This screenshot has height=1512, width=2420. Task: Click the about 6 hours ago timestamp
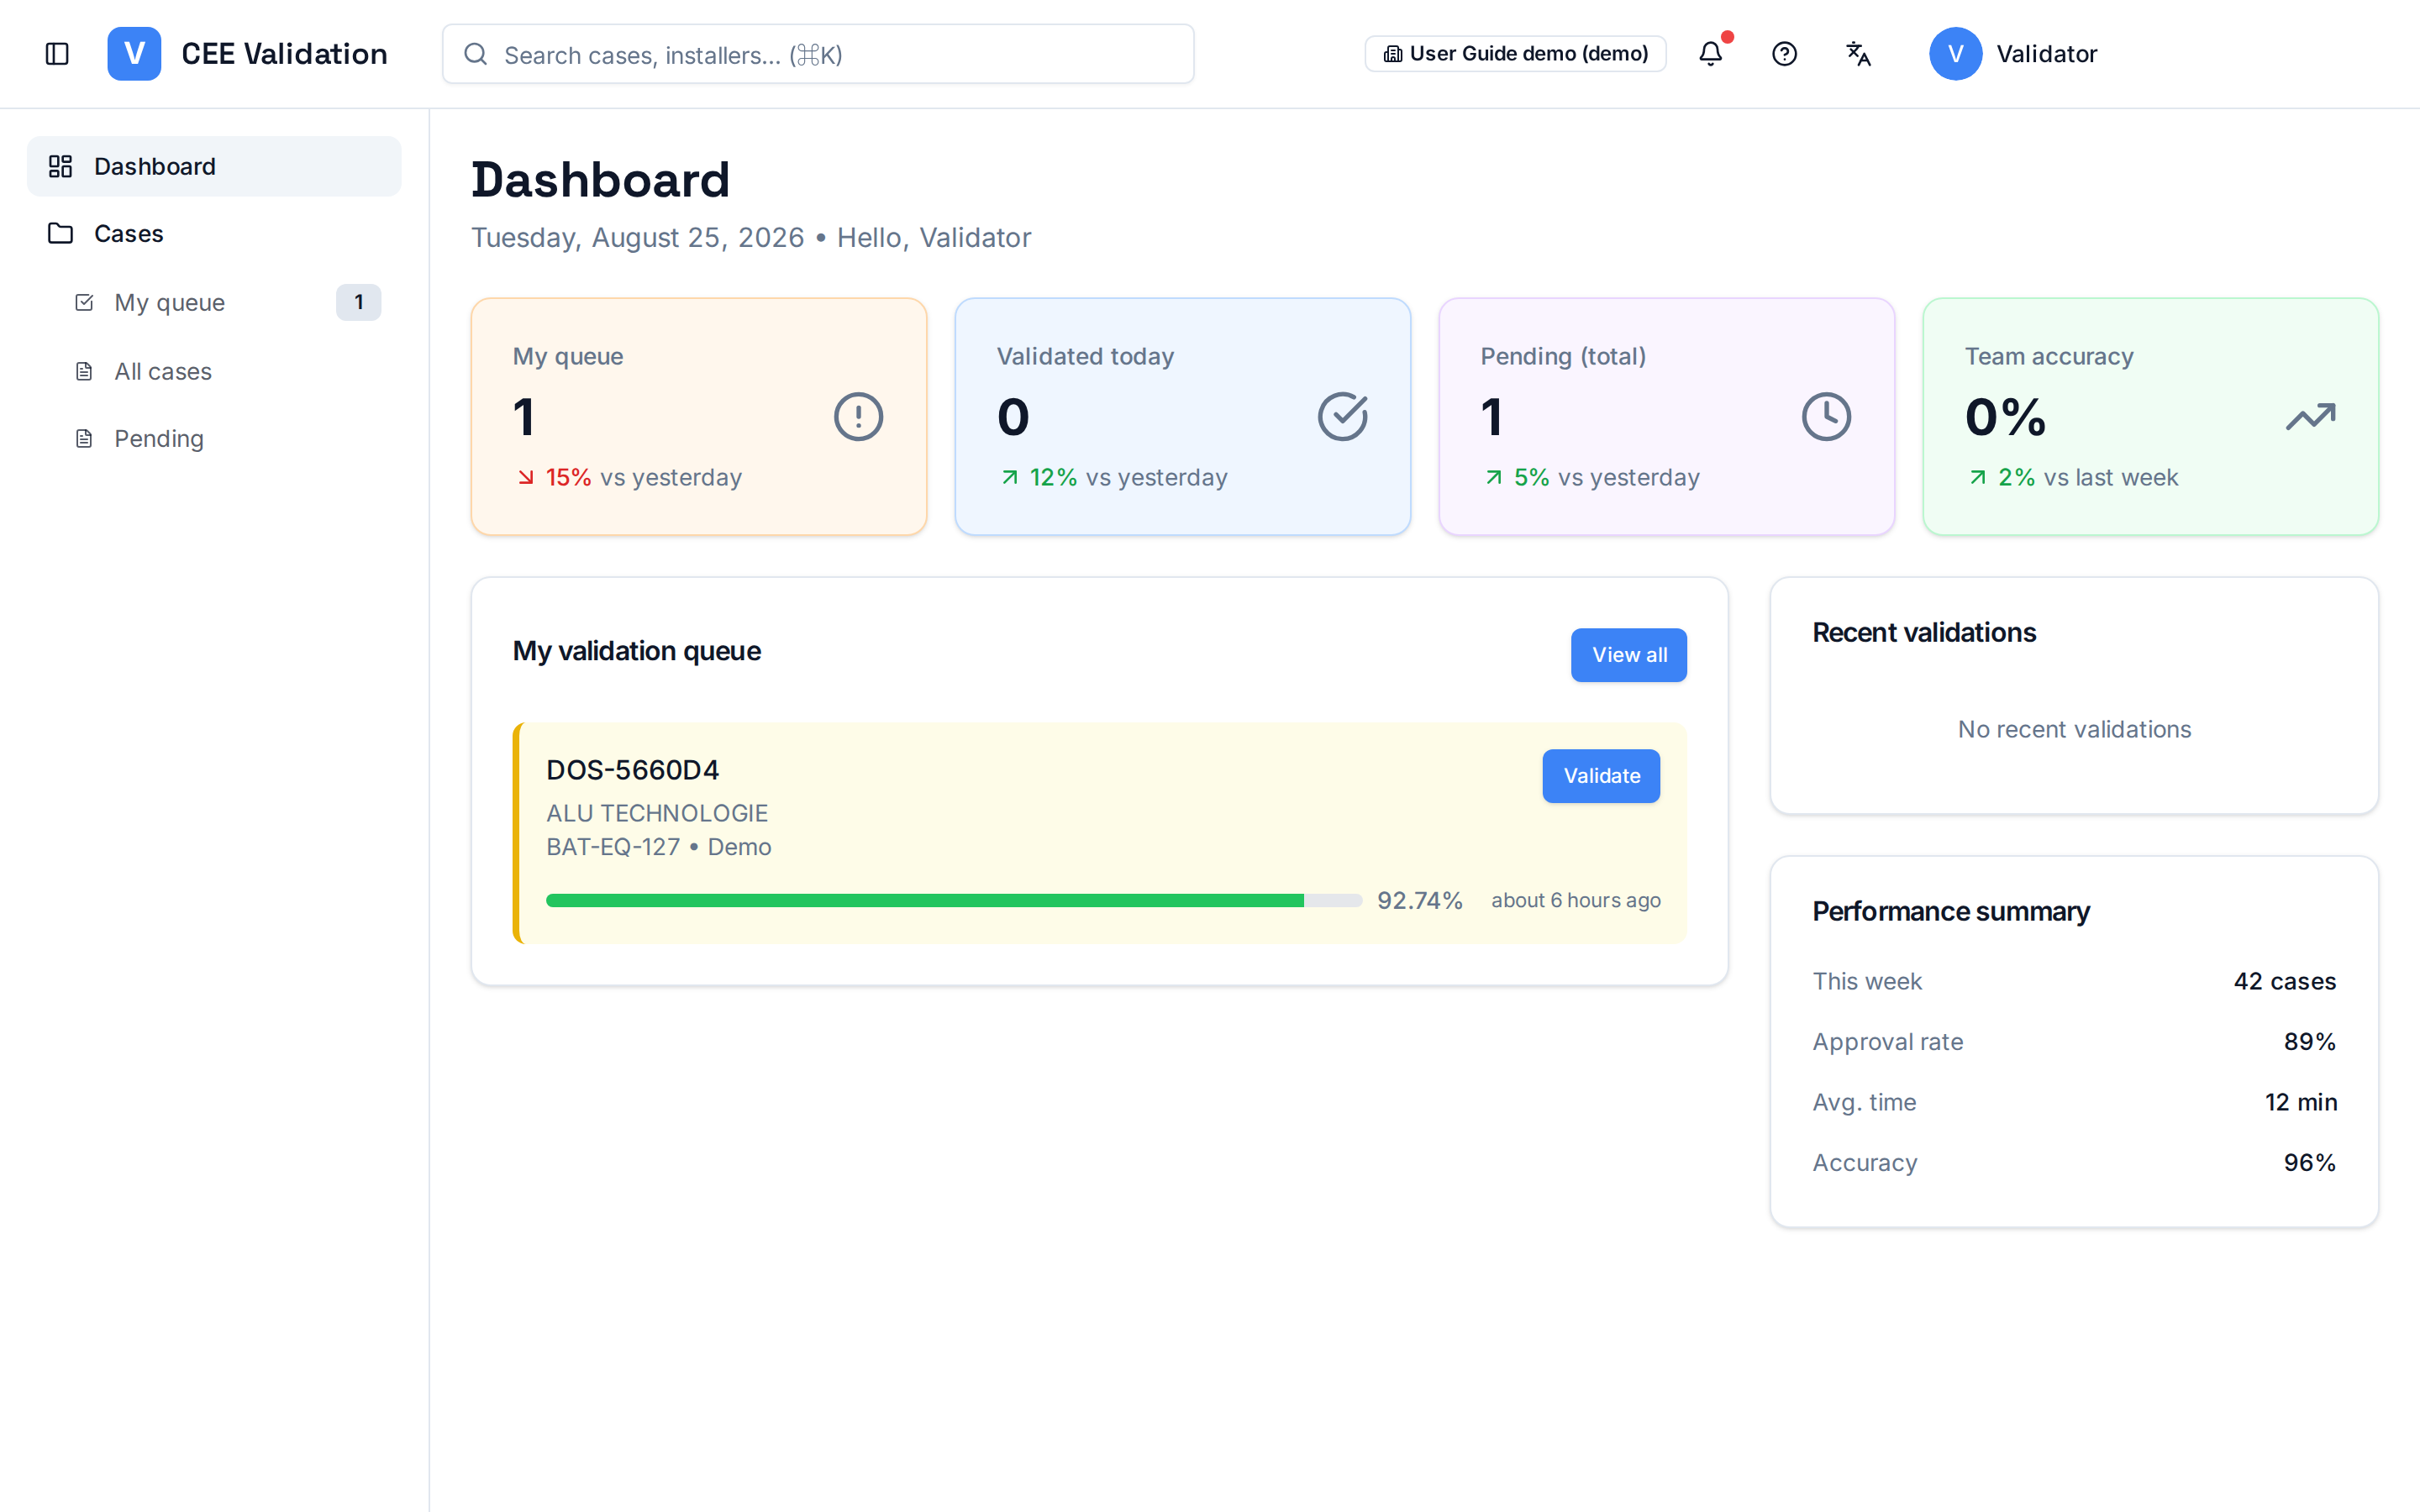click(1576, 900)
